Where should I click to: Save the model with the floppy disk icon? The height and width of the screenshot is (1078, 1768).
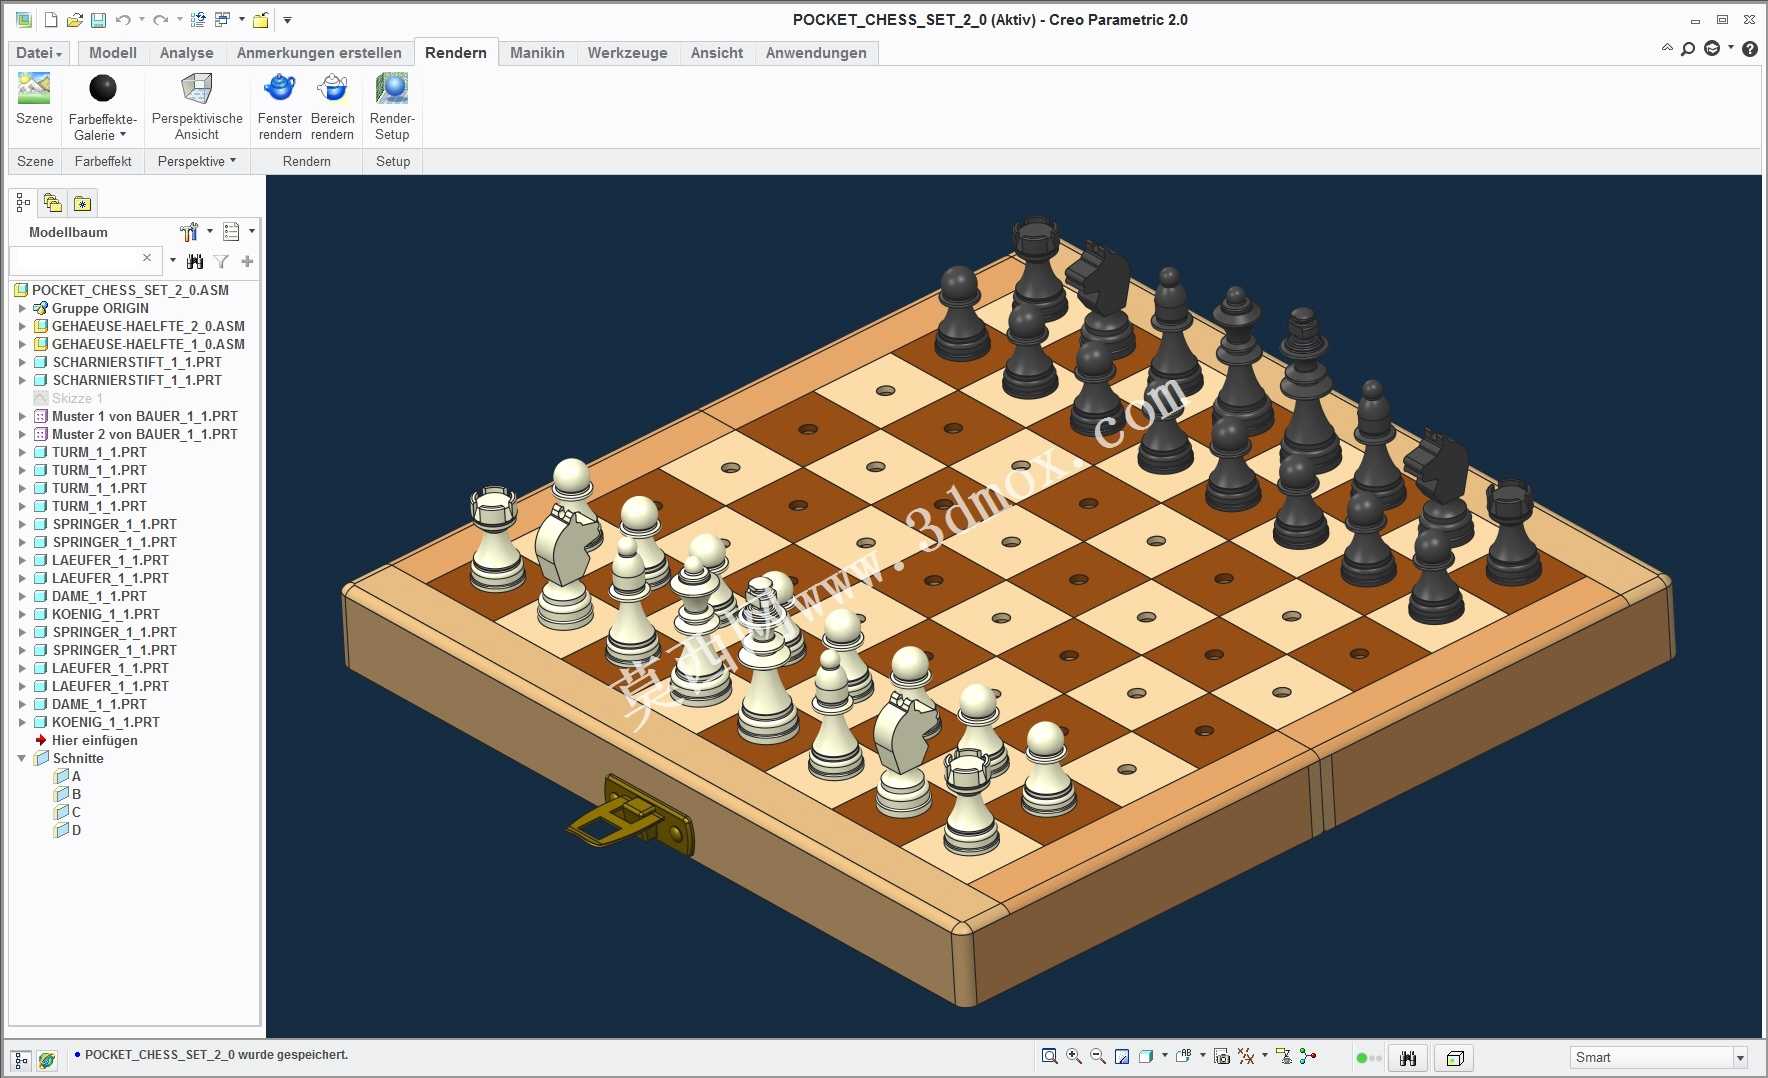[x=98, y=20]
